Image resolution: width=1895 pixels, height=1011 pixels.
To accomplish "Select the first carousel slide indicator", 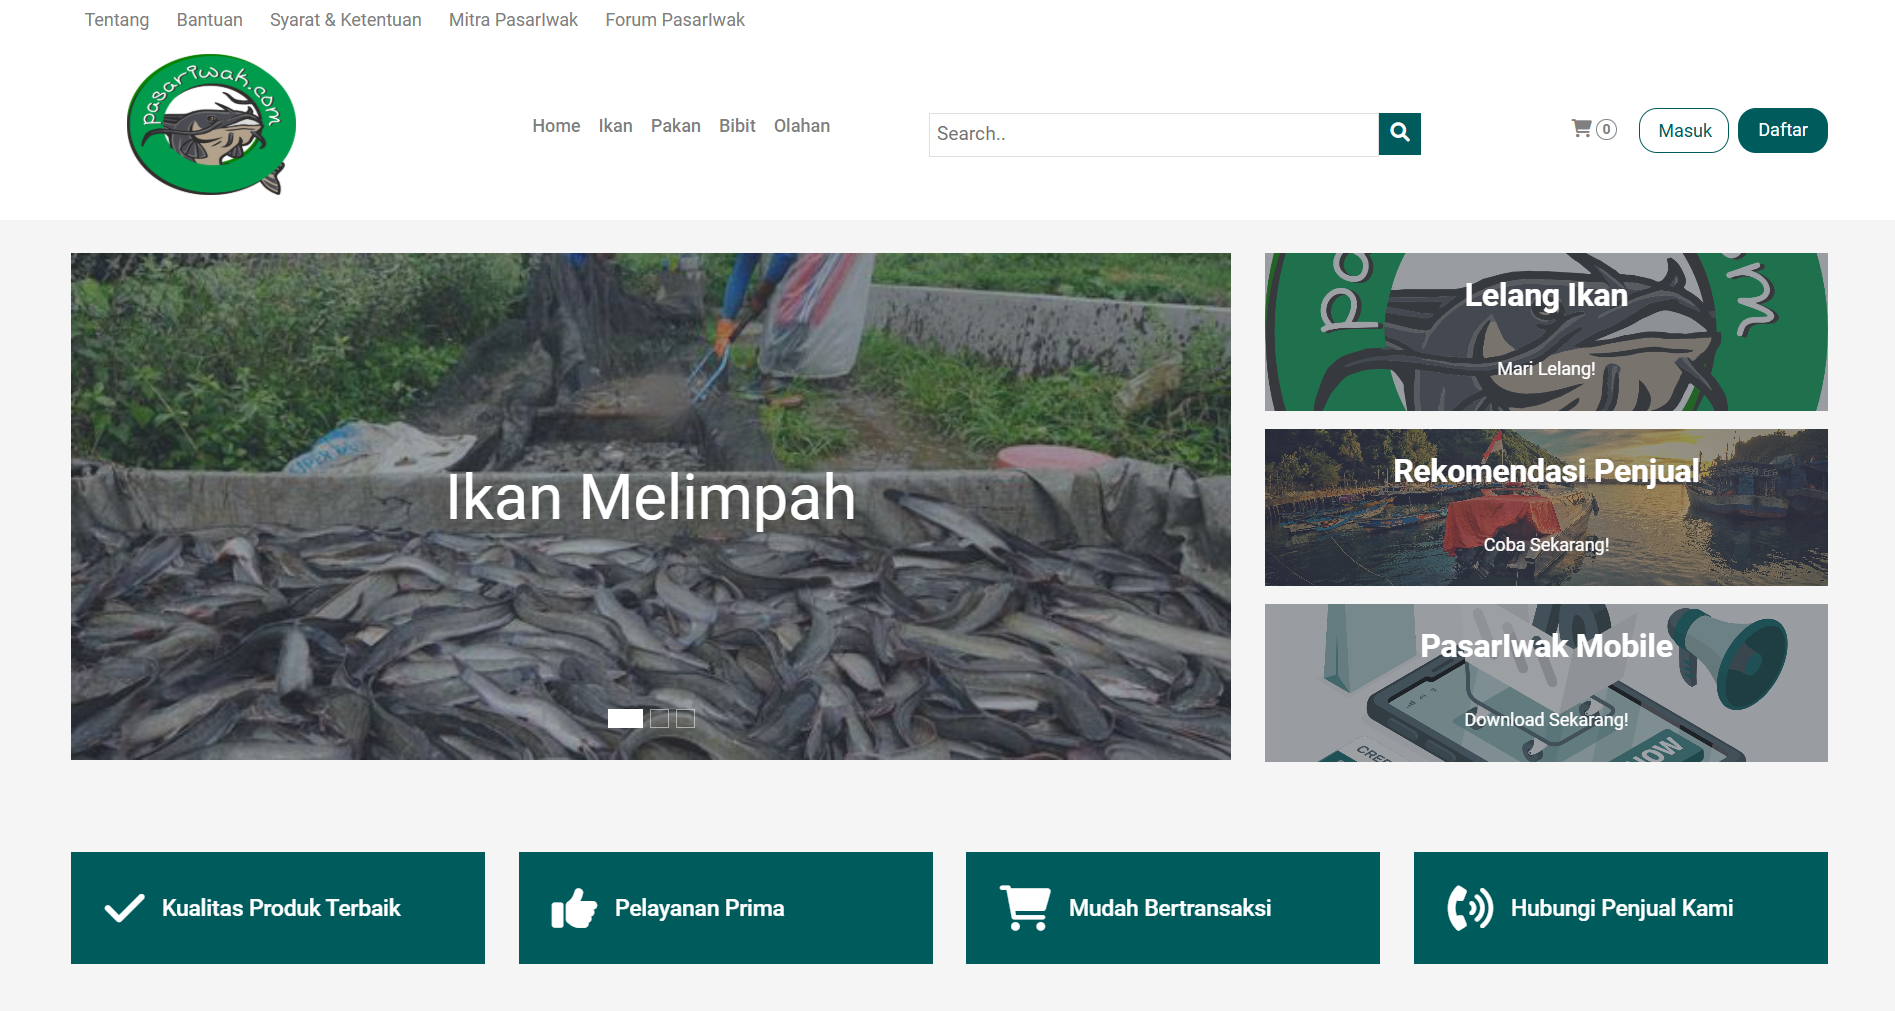I will click(625, 718).
